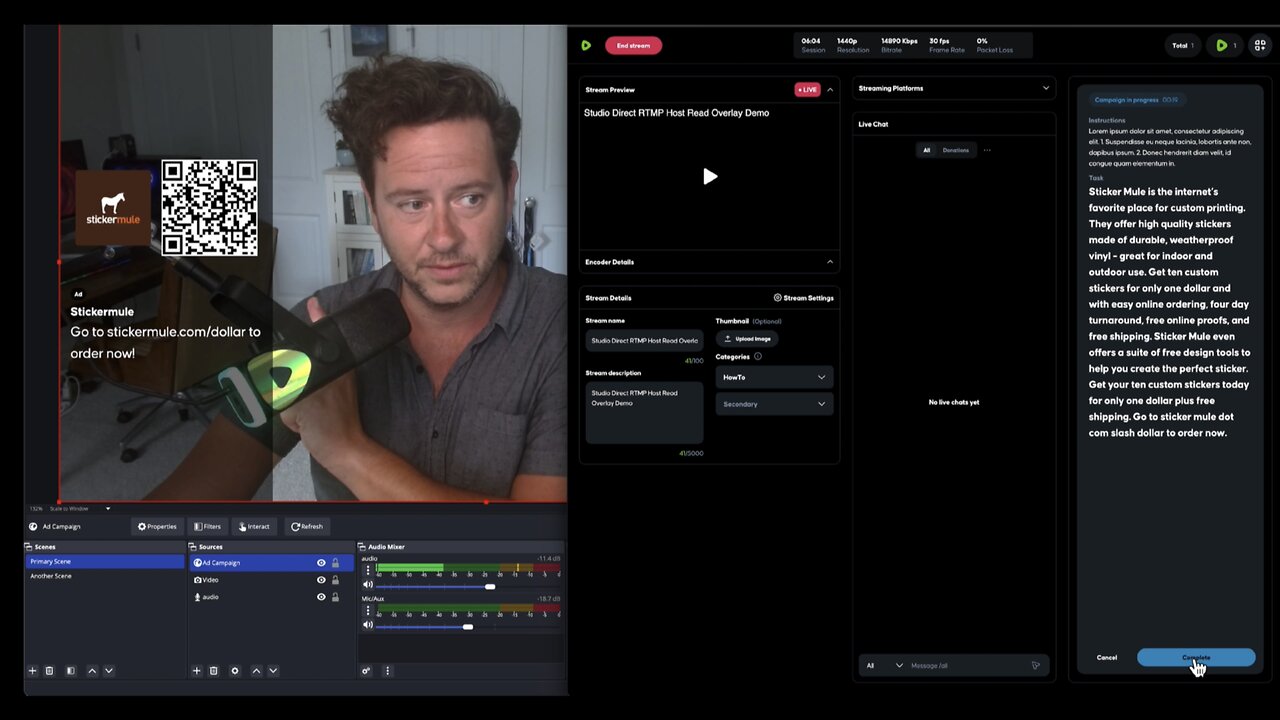1280x720 pixels.
Task: Click the Stream description text box
Action: pos(644,413)
